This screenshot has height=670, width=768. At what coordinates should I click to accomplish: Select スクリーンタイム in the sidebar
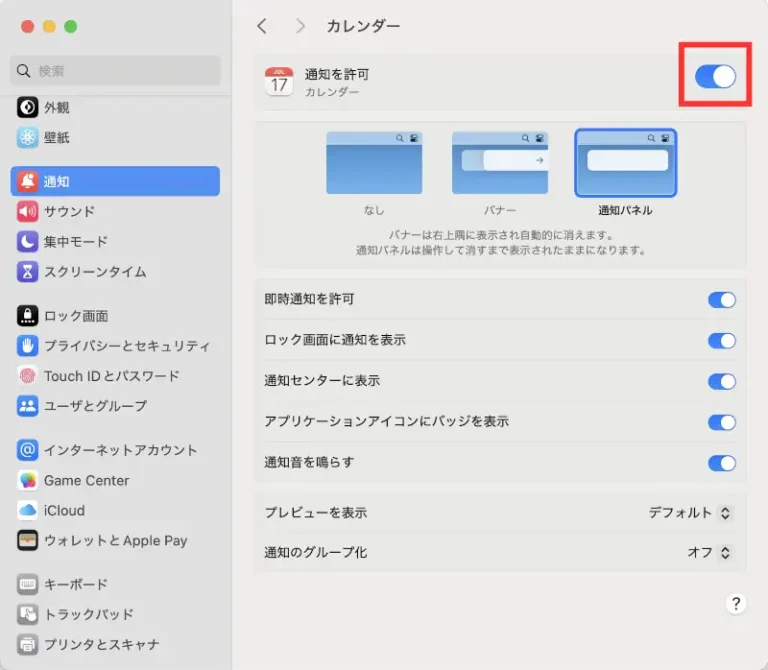tap(95, 272)
